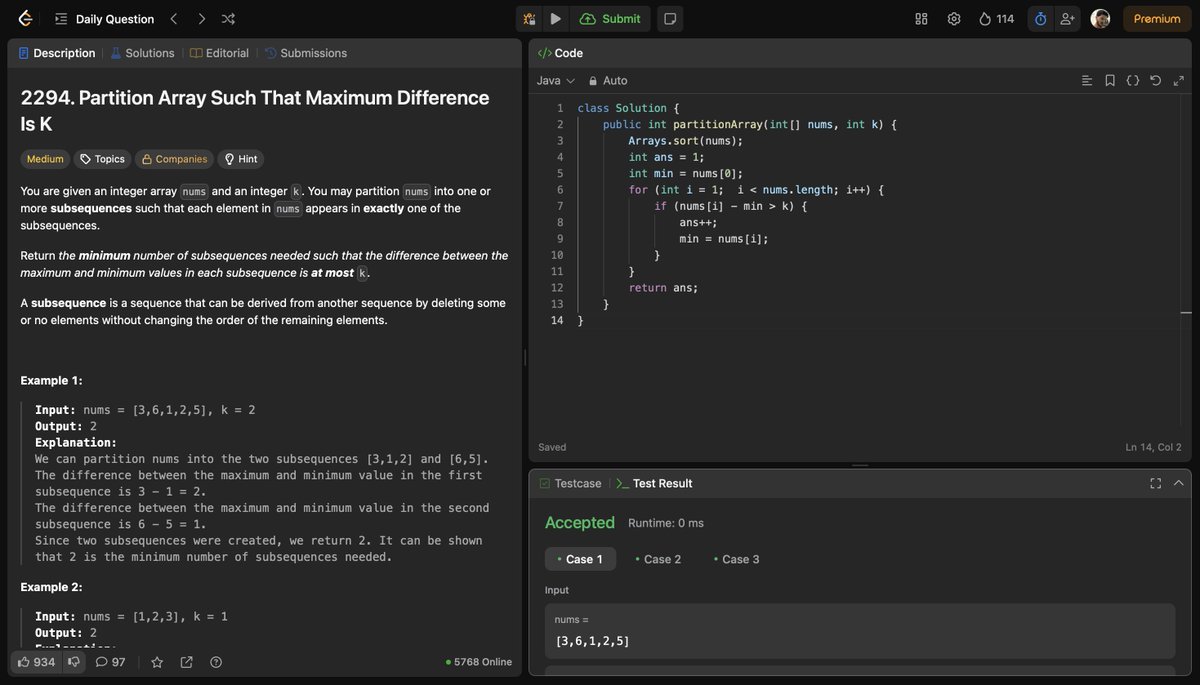Click code line 12 return ans
Viewport: 1200px width, 685px height.
[663, 288]
